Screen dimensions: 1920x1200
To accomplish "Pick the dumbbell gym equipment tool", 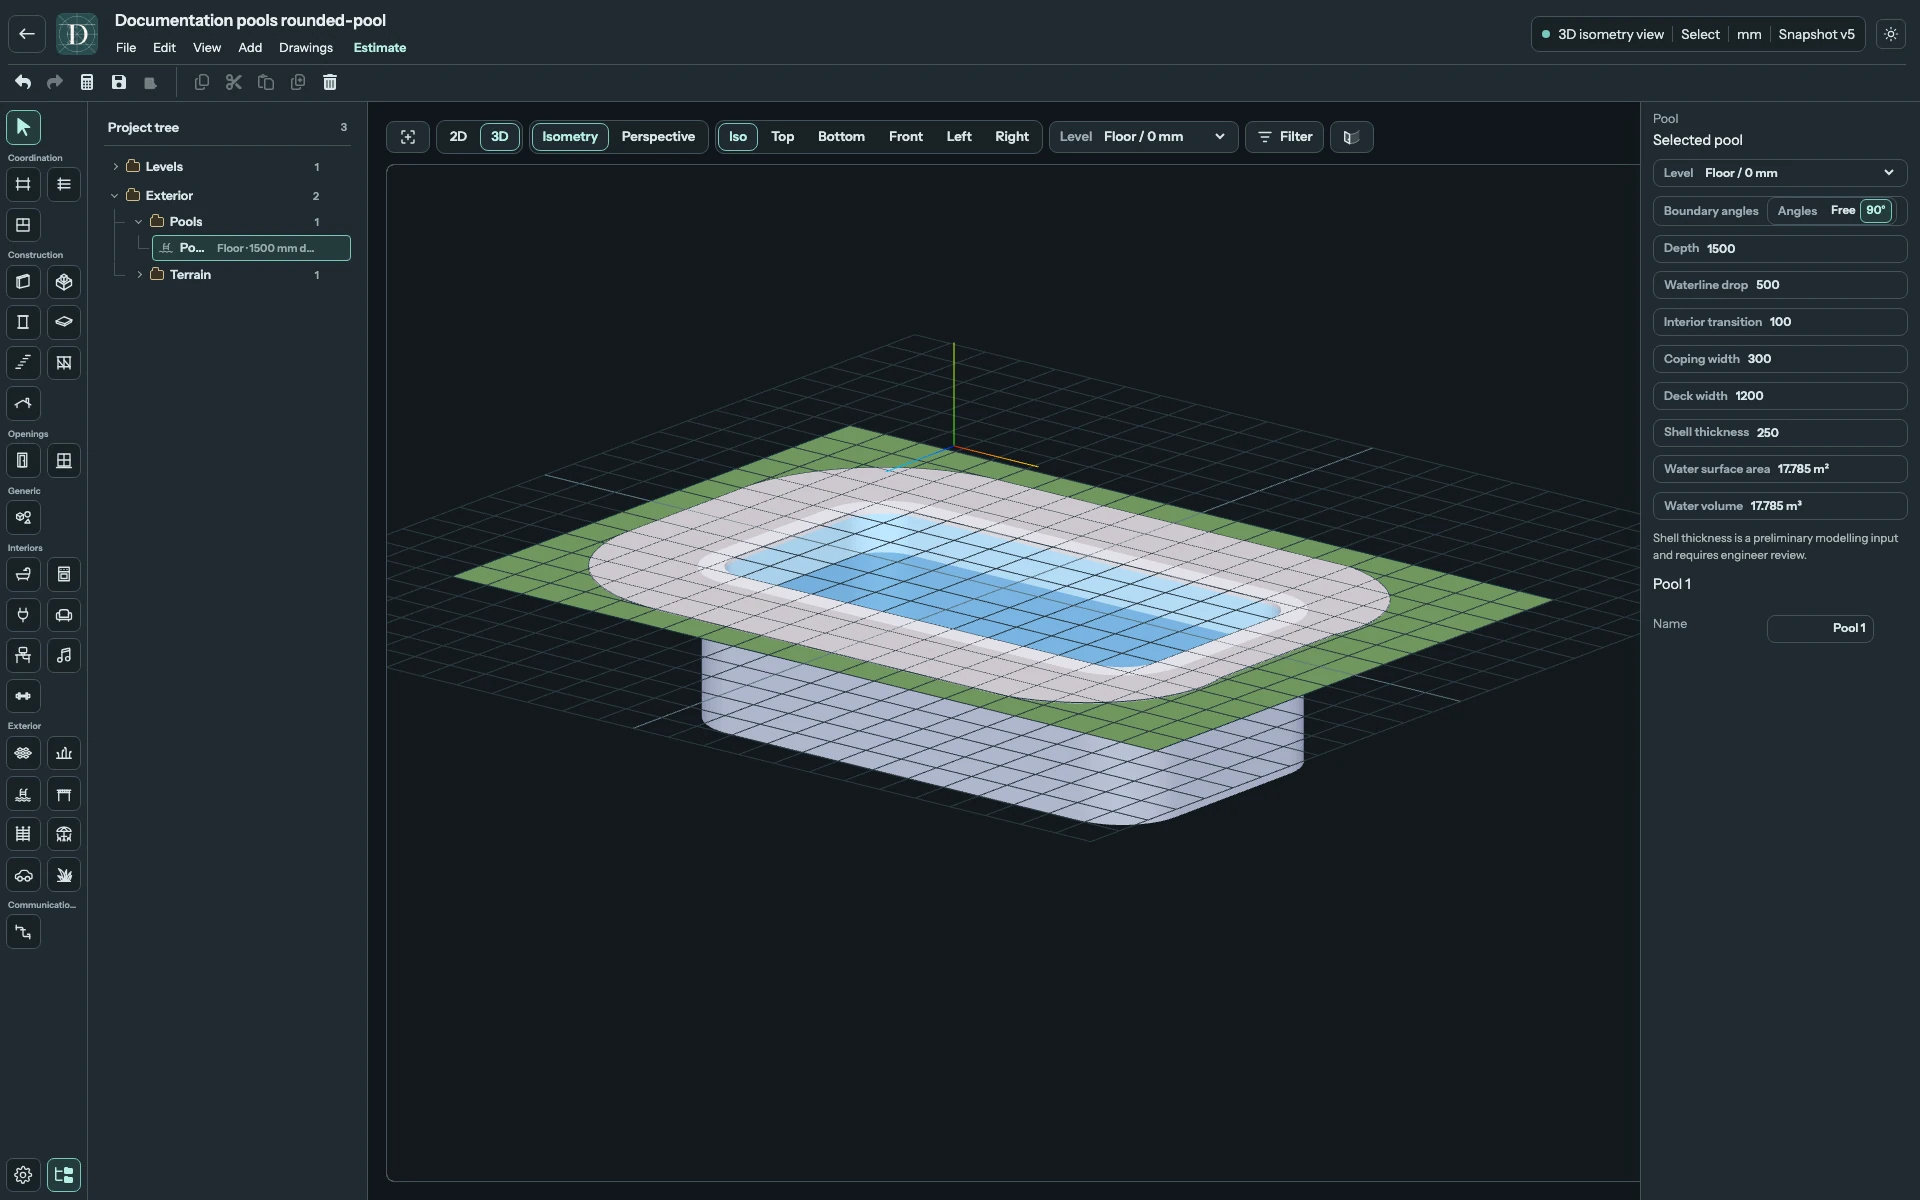I will [x=23, y=696].
